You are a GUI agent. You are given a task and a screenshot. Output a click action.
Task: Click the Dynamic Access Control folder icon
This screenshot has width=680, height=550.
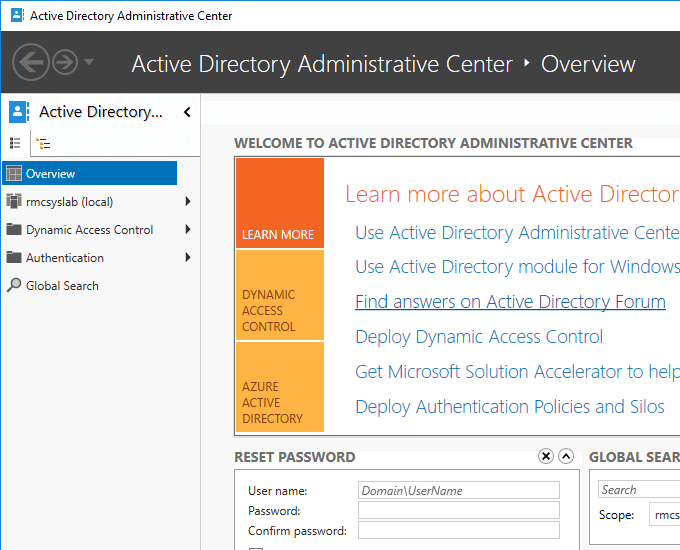coord(14,229)
